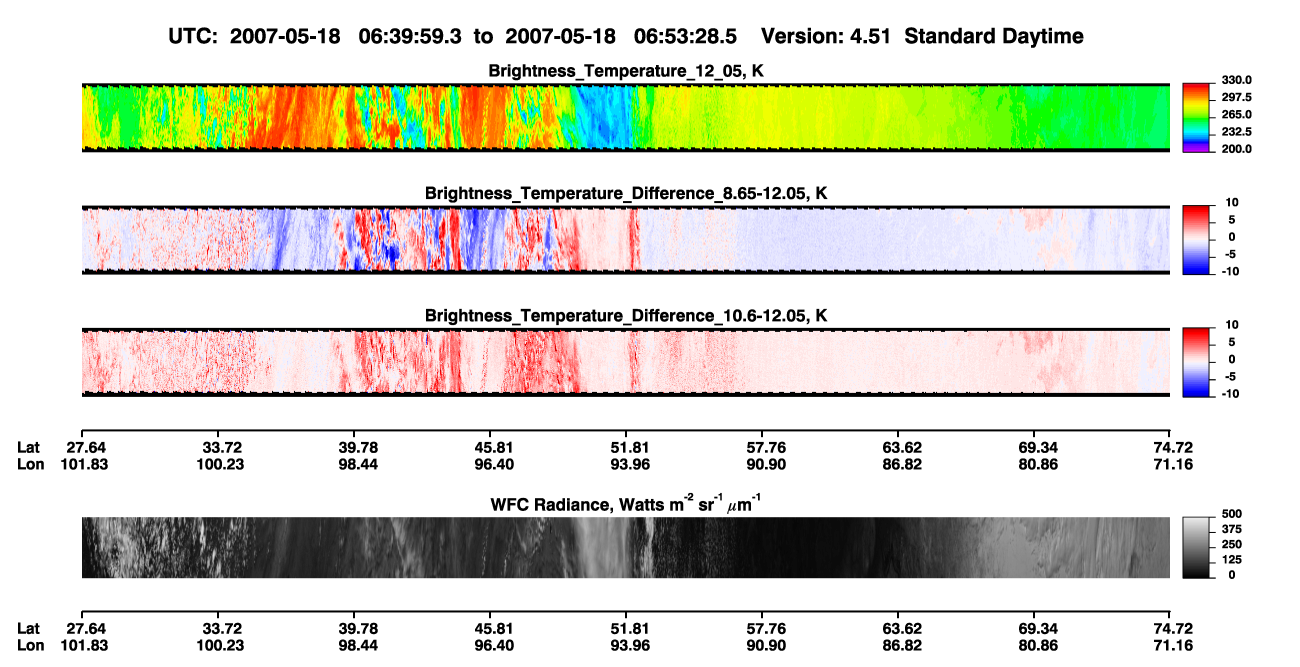Click latitude 69.34 below the WFC Radiance panel
The image size is (1300, 667).
(1037, 629)
